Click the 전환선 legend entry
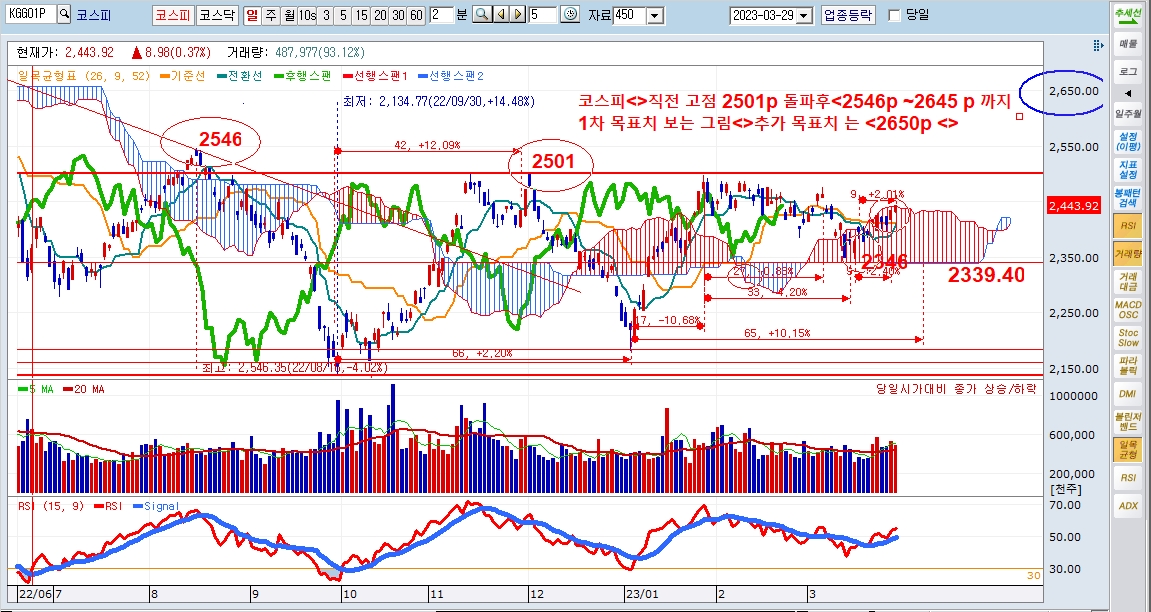The width and height of the screenshot is (1151, 612). point(240,76)
